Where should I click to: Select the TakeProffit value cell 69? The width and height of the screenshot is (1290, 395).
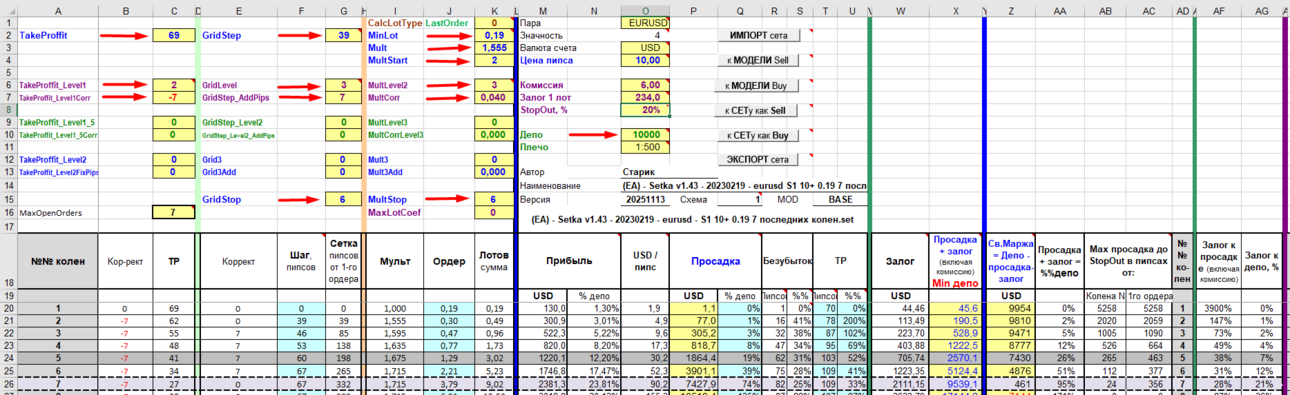click(x=174, y=35)
